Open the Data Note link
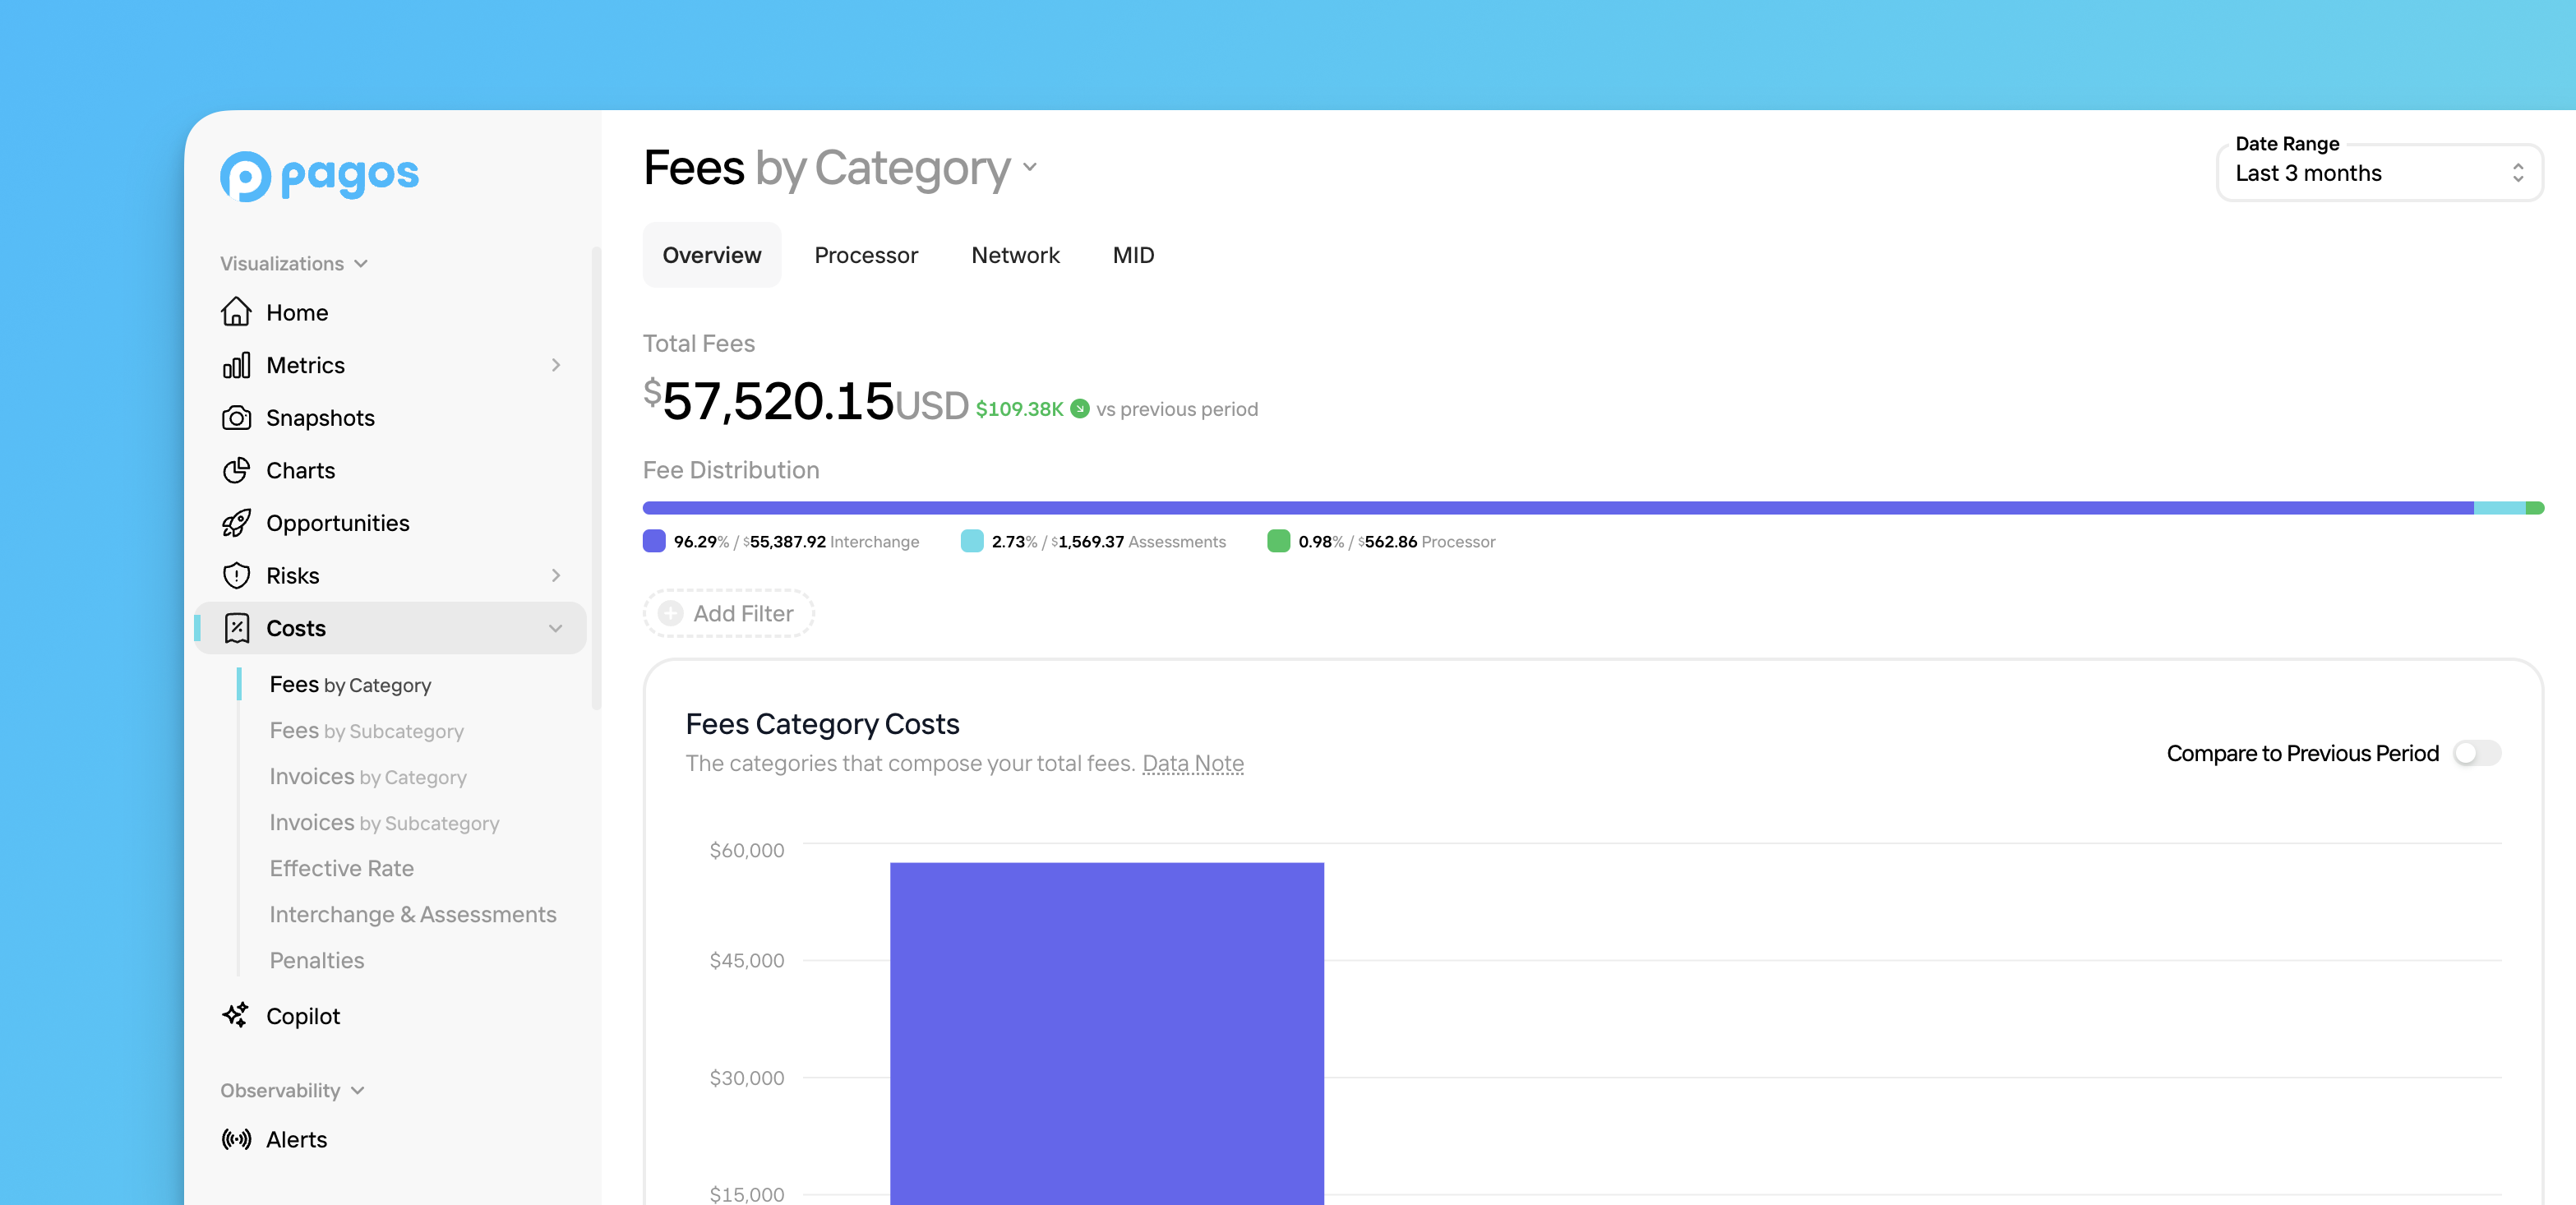 1193,764
